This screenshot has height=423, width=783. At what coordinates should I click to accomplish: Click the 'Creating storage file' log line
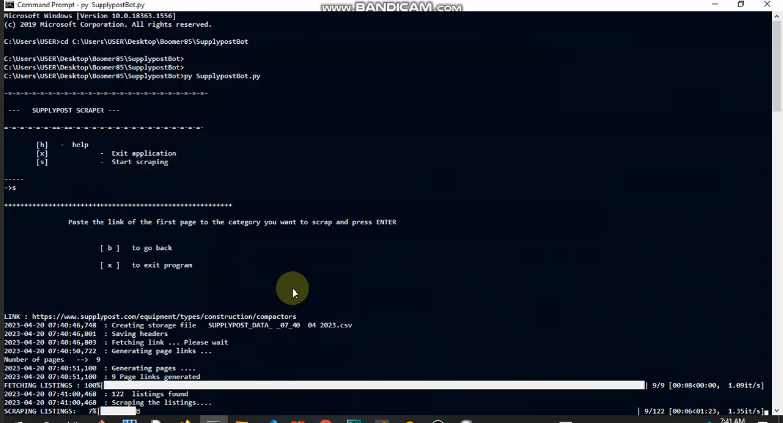178,325
